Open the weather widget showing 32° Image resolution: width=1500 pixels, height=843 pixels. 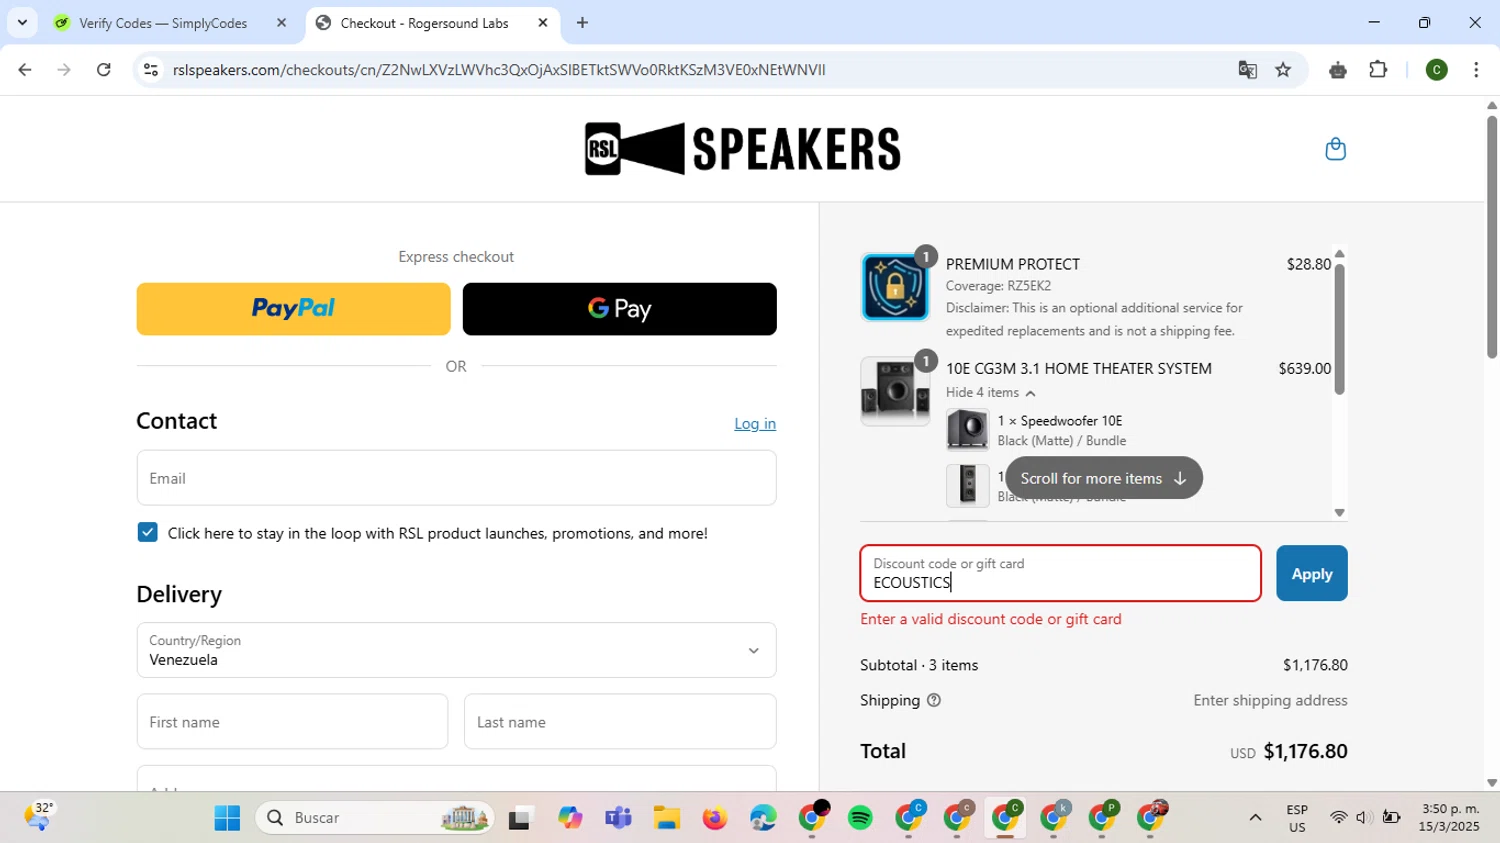pyautogui.click(x=39, y=817)
